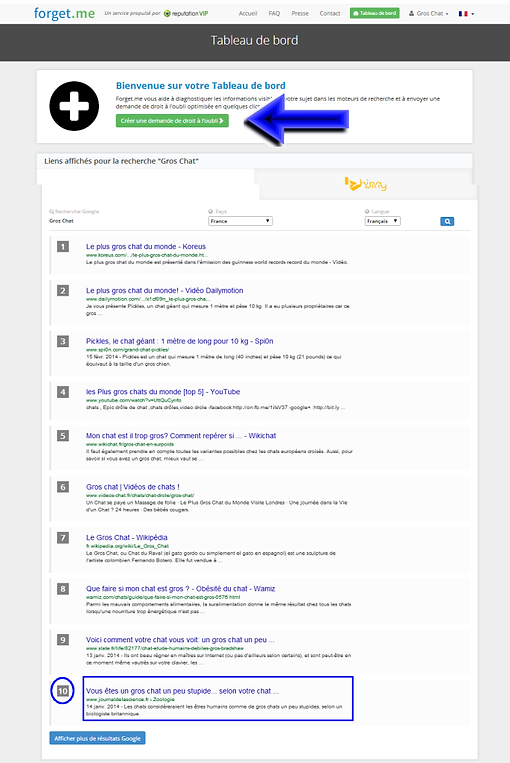Go to Accueil in the top navigation
The height and width of the screenshot is (763, 510).
coord(248,14)
